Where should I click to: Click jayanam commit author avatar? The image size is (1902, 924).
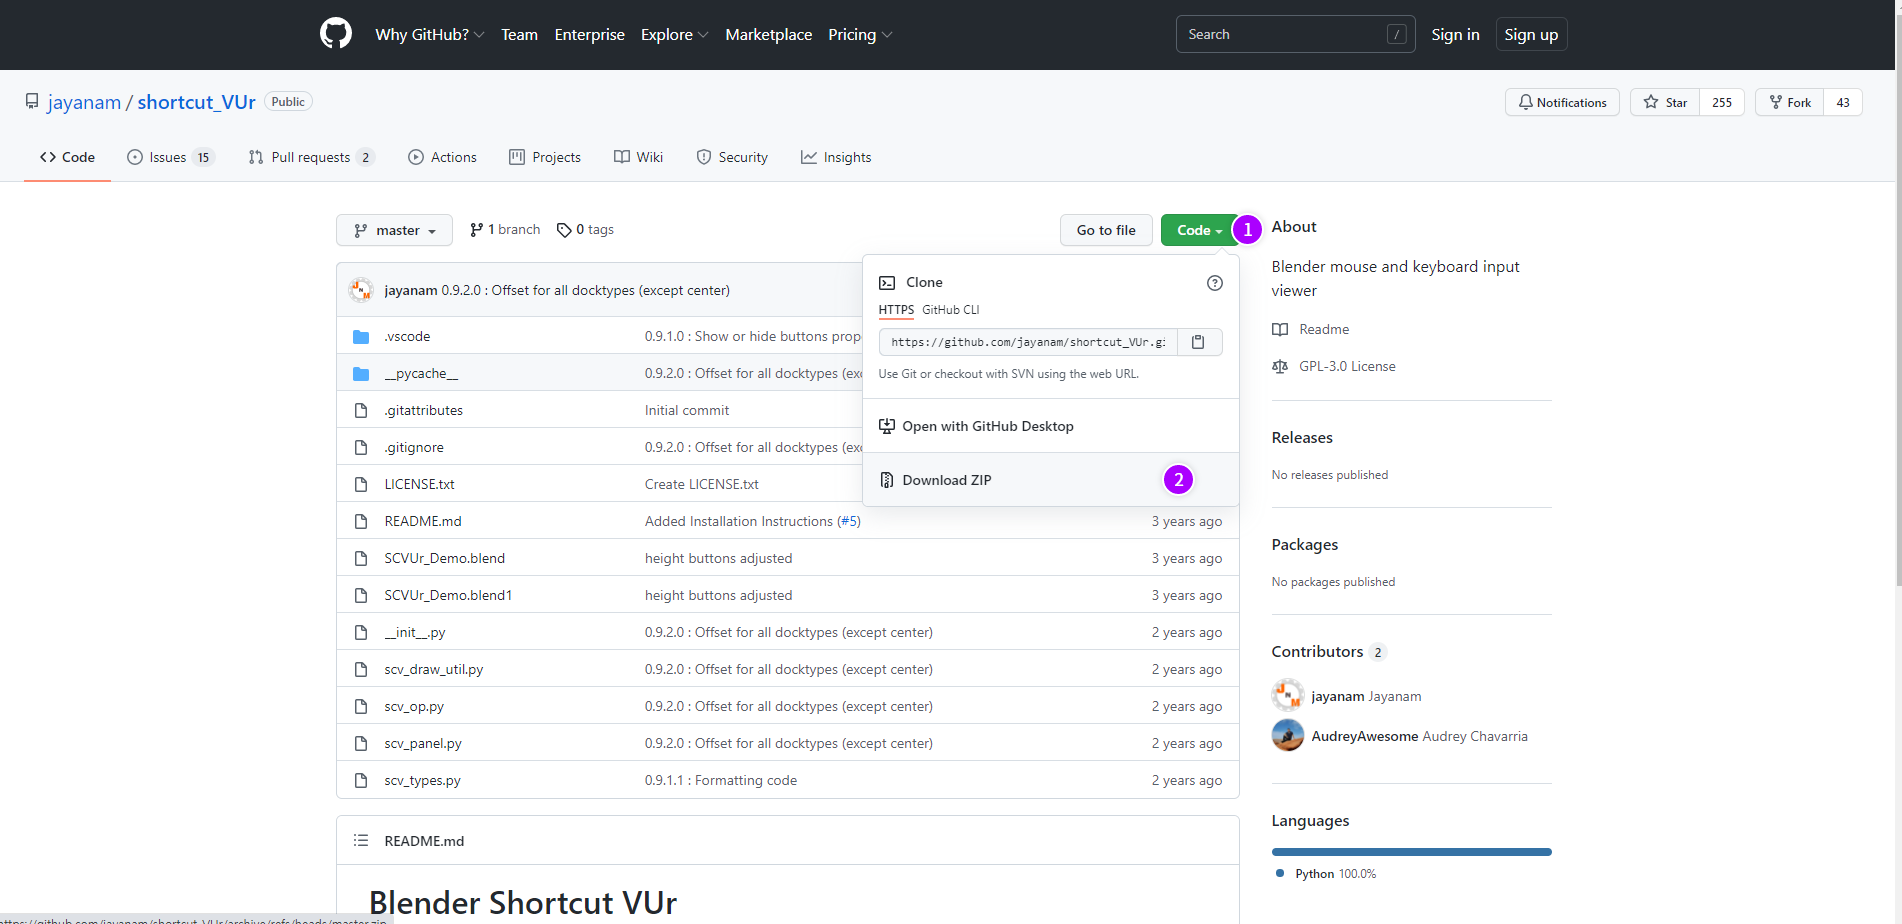361,290
